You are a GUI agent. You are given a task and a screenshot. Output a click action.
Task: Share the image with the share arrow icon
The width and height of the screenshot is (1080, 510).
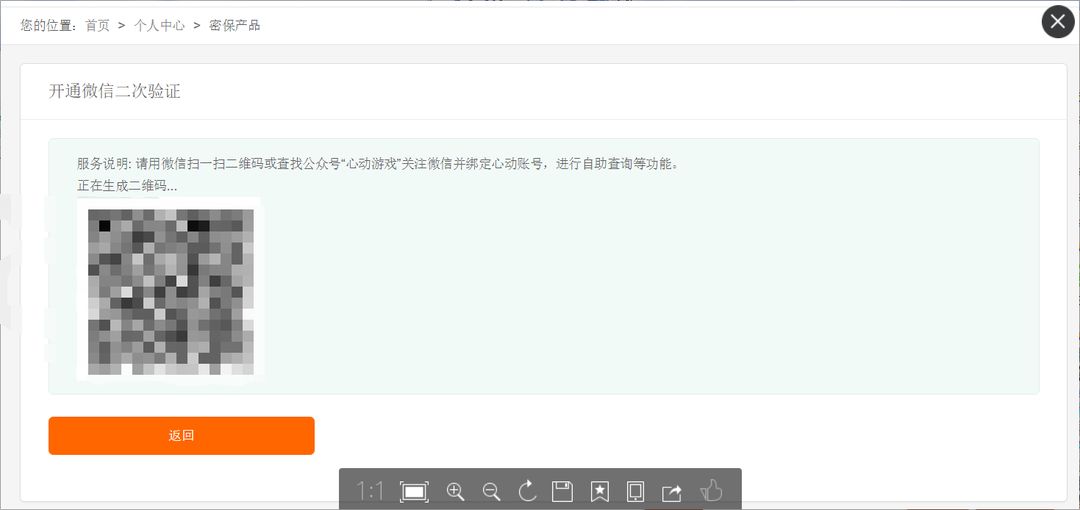pos(672,492)
